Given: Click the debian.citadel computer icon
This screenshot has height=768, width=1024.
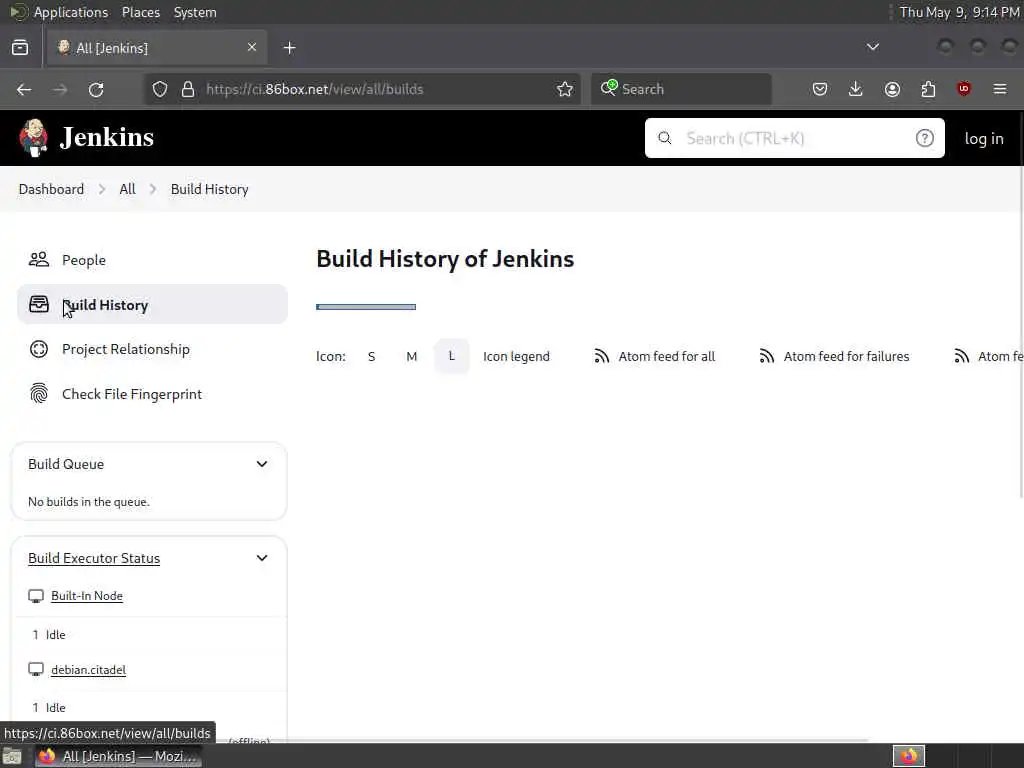Looking at the screenshot, I should [36, 669].
